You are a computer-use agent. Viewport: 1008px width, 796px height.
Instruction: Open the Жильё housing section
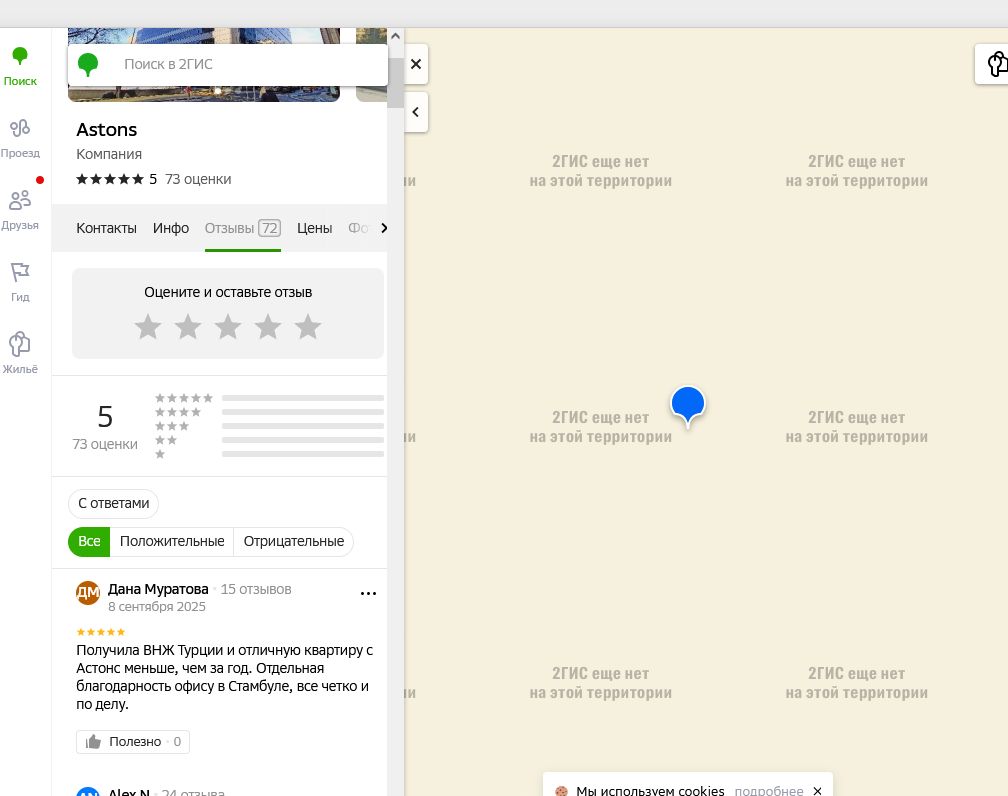point(20,354)
